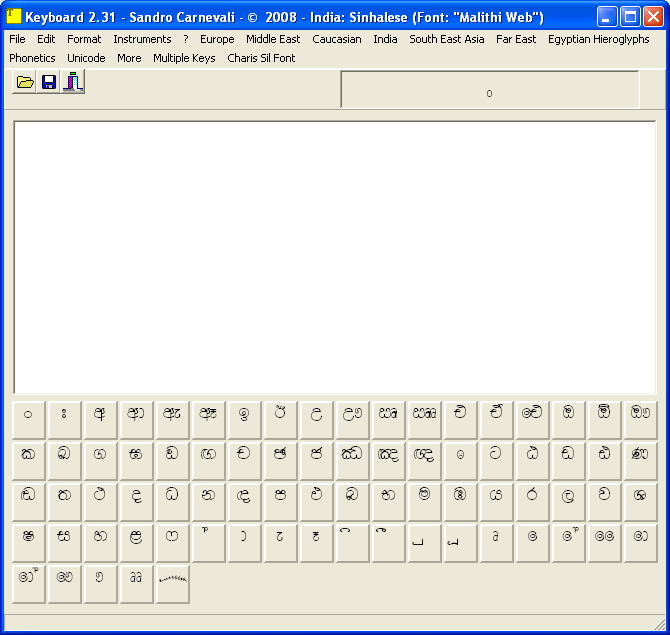Insert the consonant ණ (nna) key
Viewport: 670px width, 635px height.
pyautogui.click(x=640, y=461)
